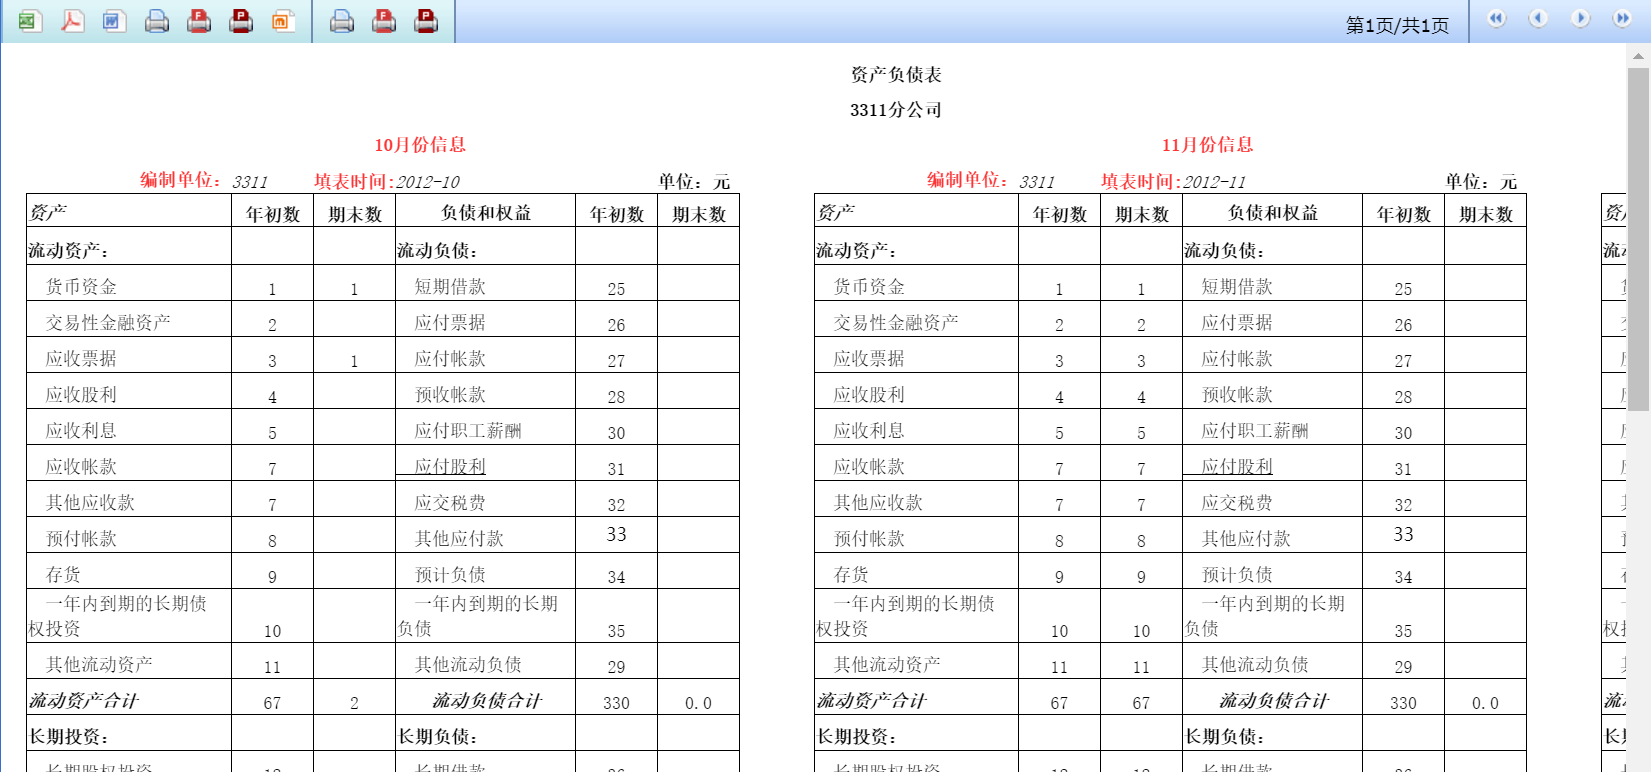Click 填表时间:2012-10 label
The width and height of the screenshot is (1651, 772).
387,182
